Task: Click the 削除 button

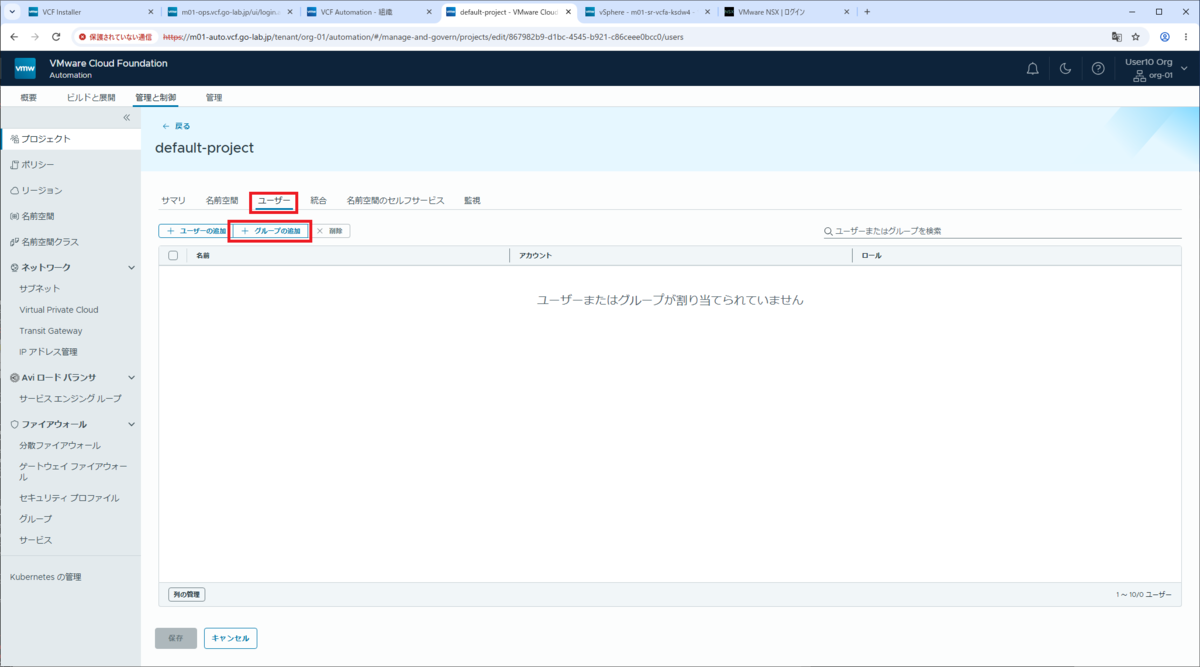Action: pos(330,231)
